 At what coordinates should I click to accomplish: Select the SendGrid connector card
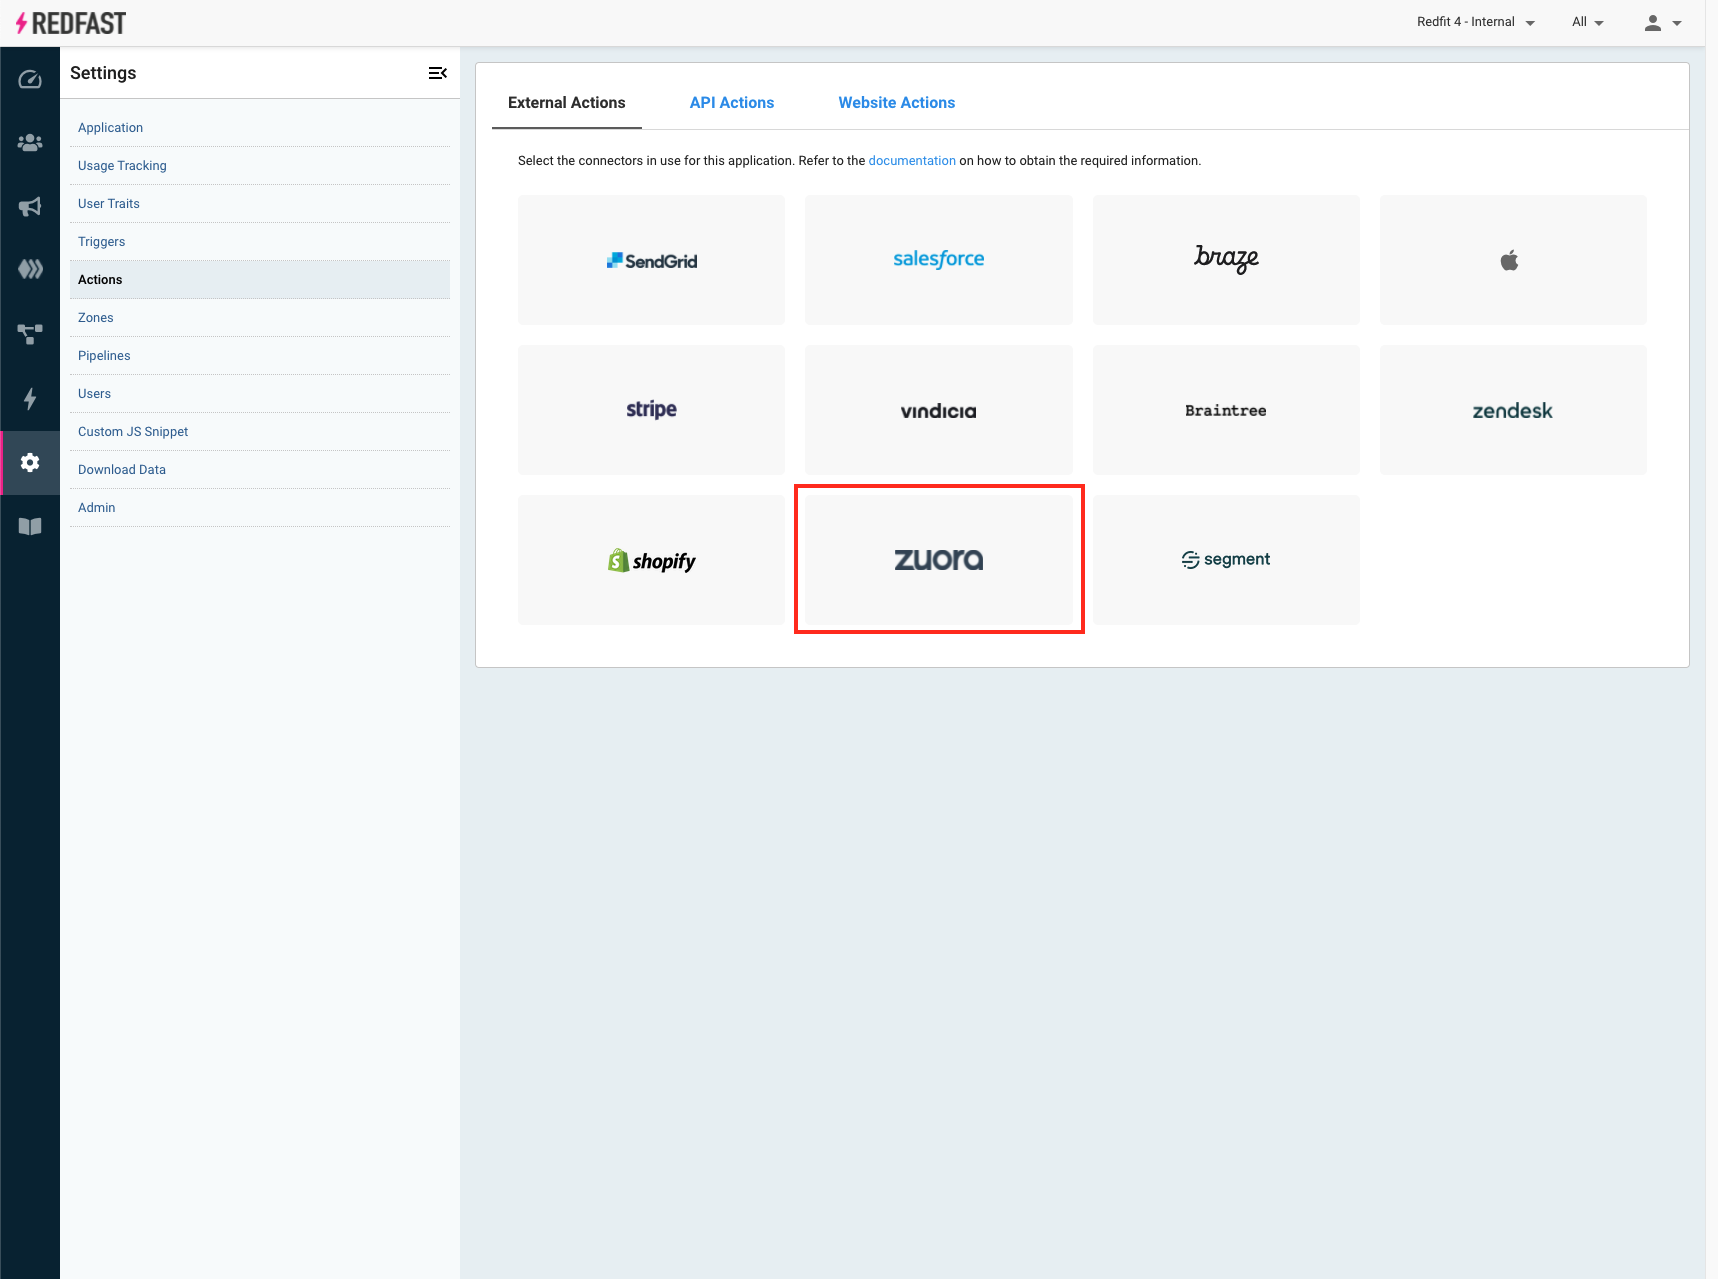651,260
